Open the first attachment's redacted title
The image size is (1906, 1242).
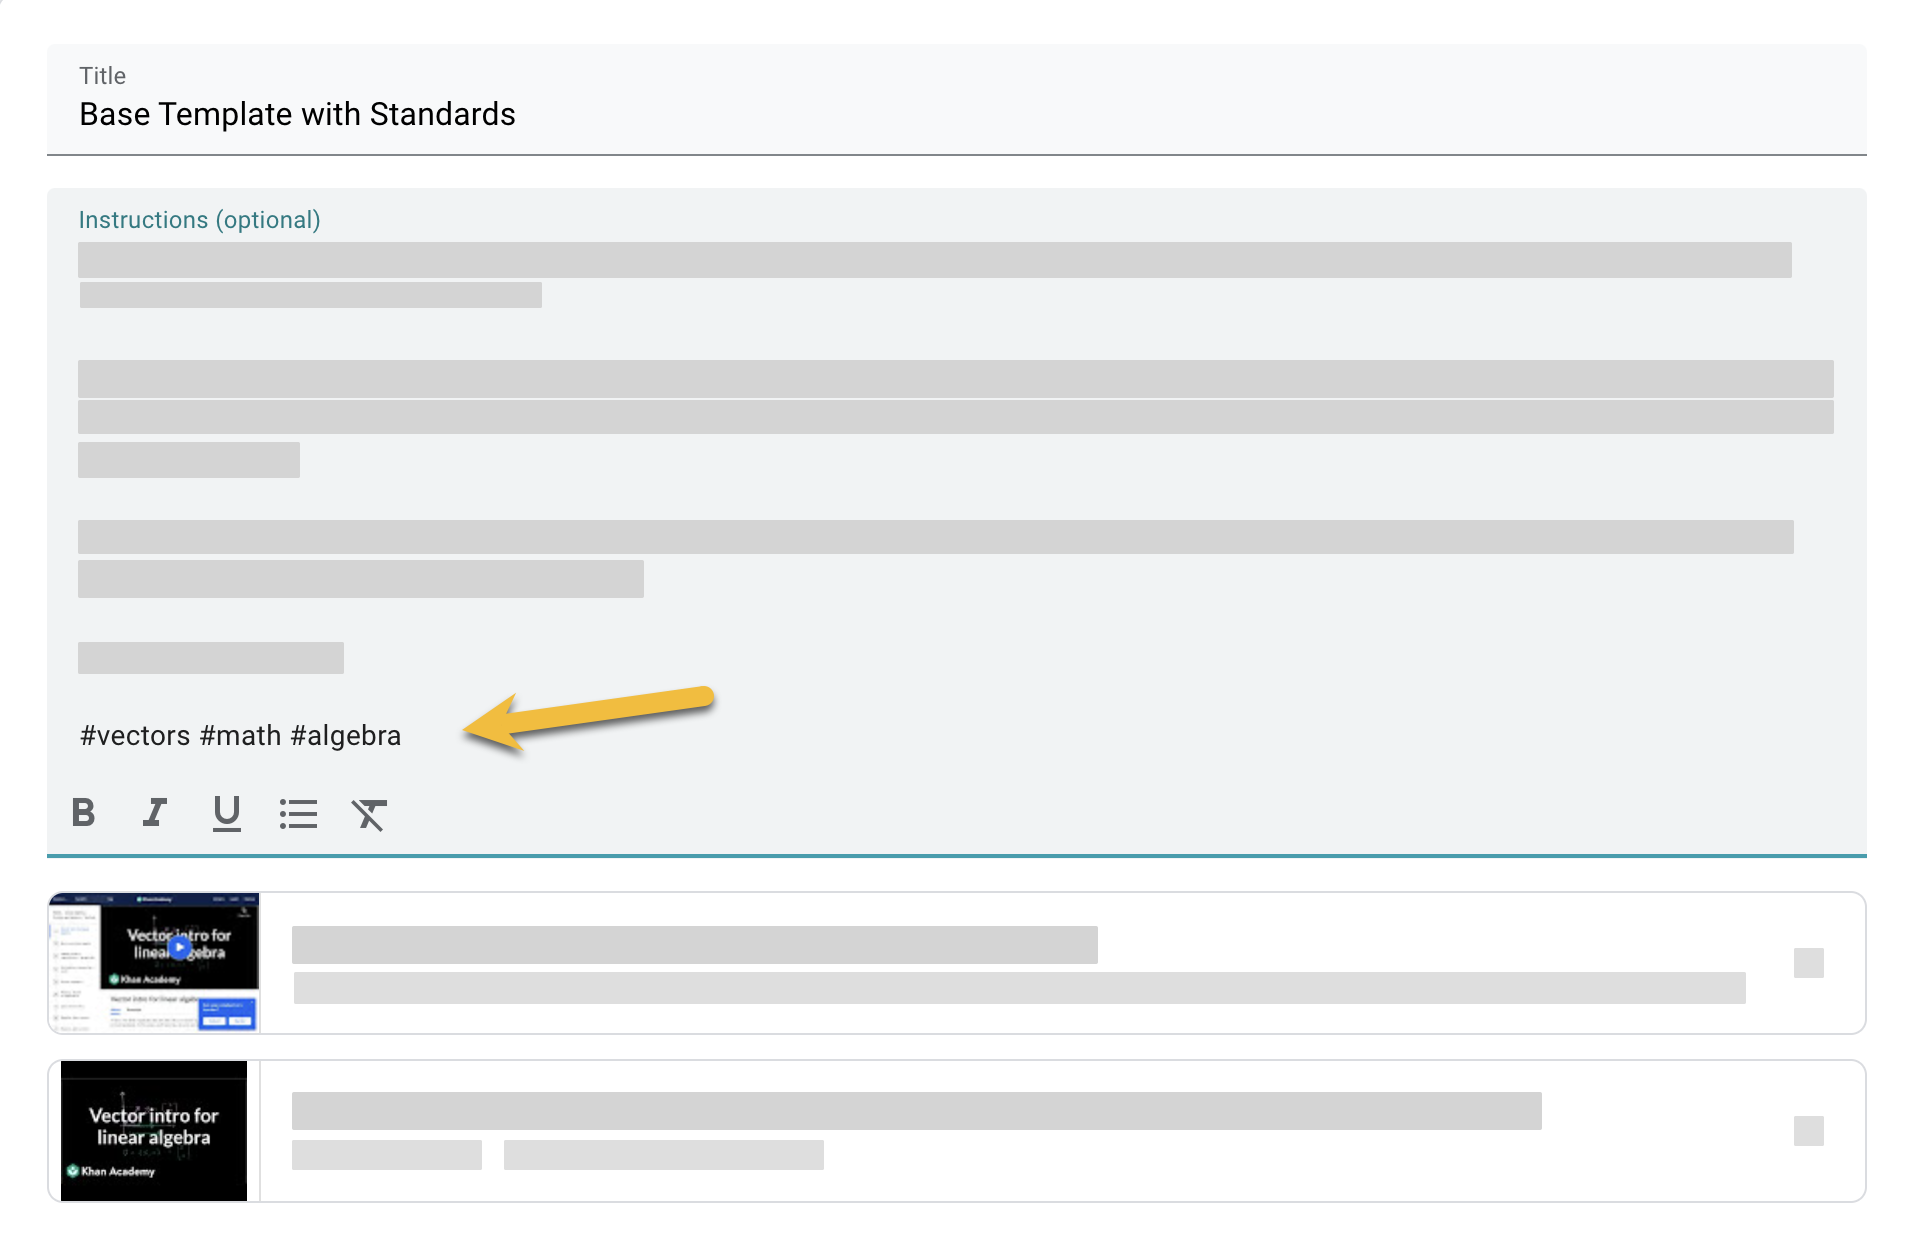click(x=694, y=945)
